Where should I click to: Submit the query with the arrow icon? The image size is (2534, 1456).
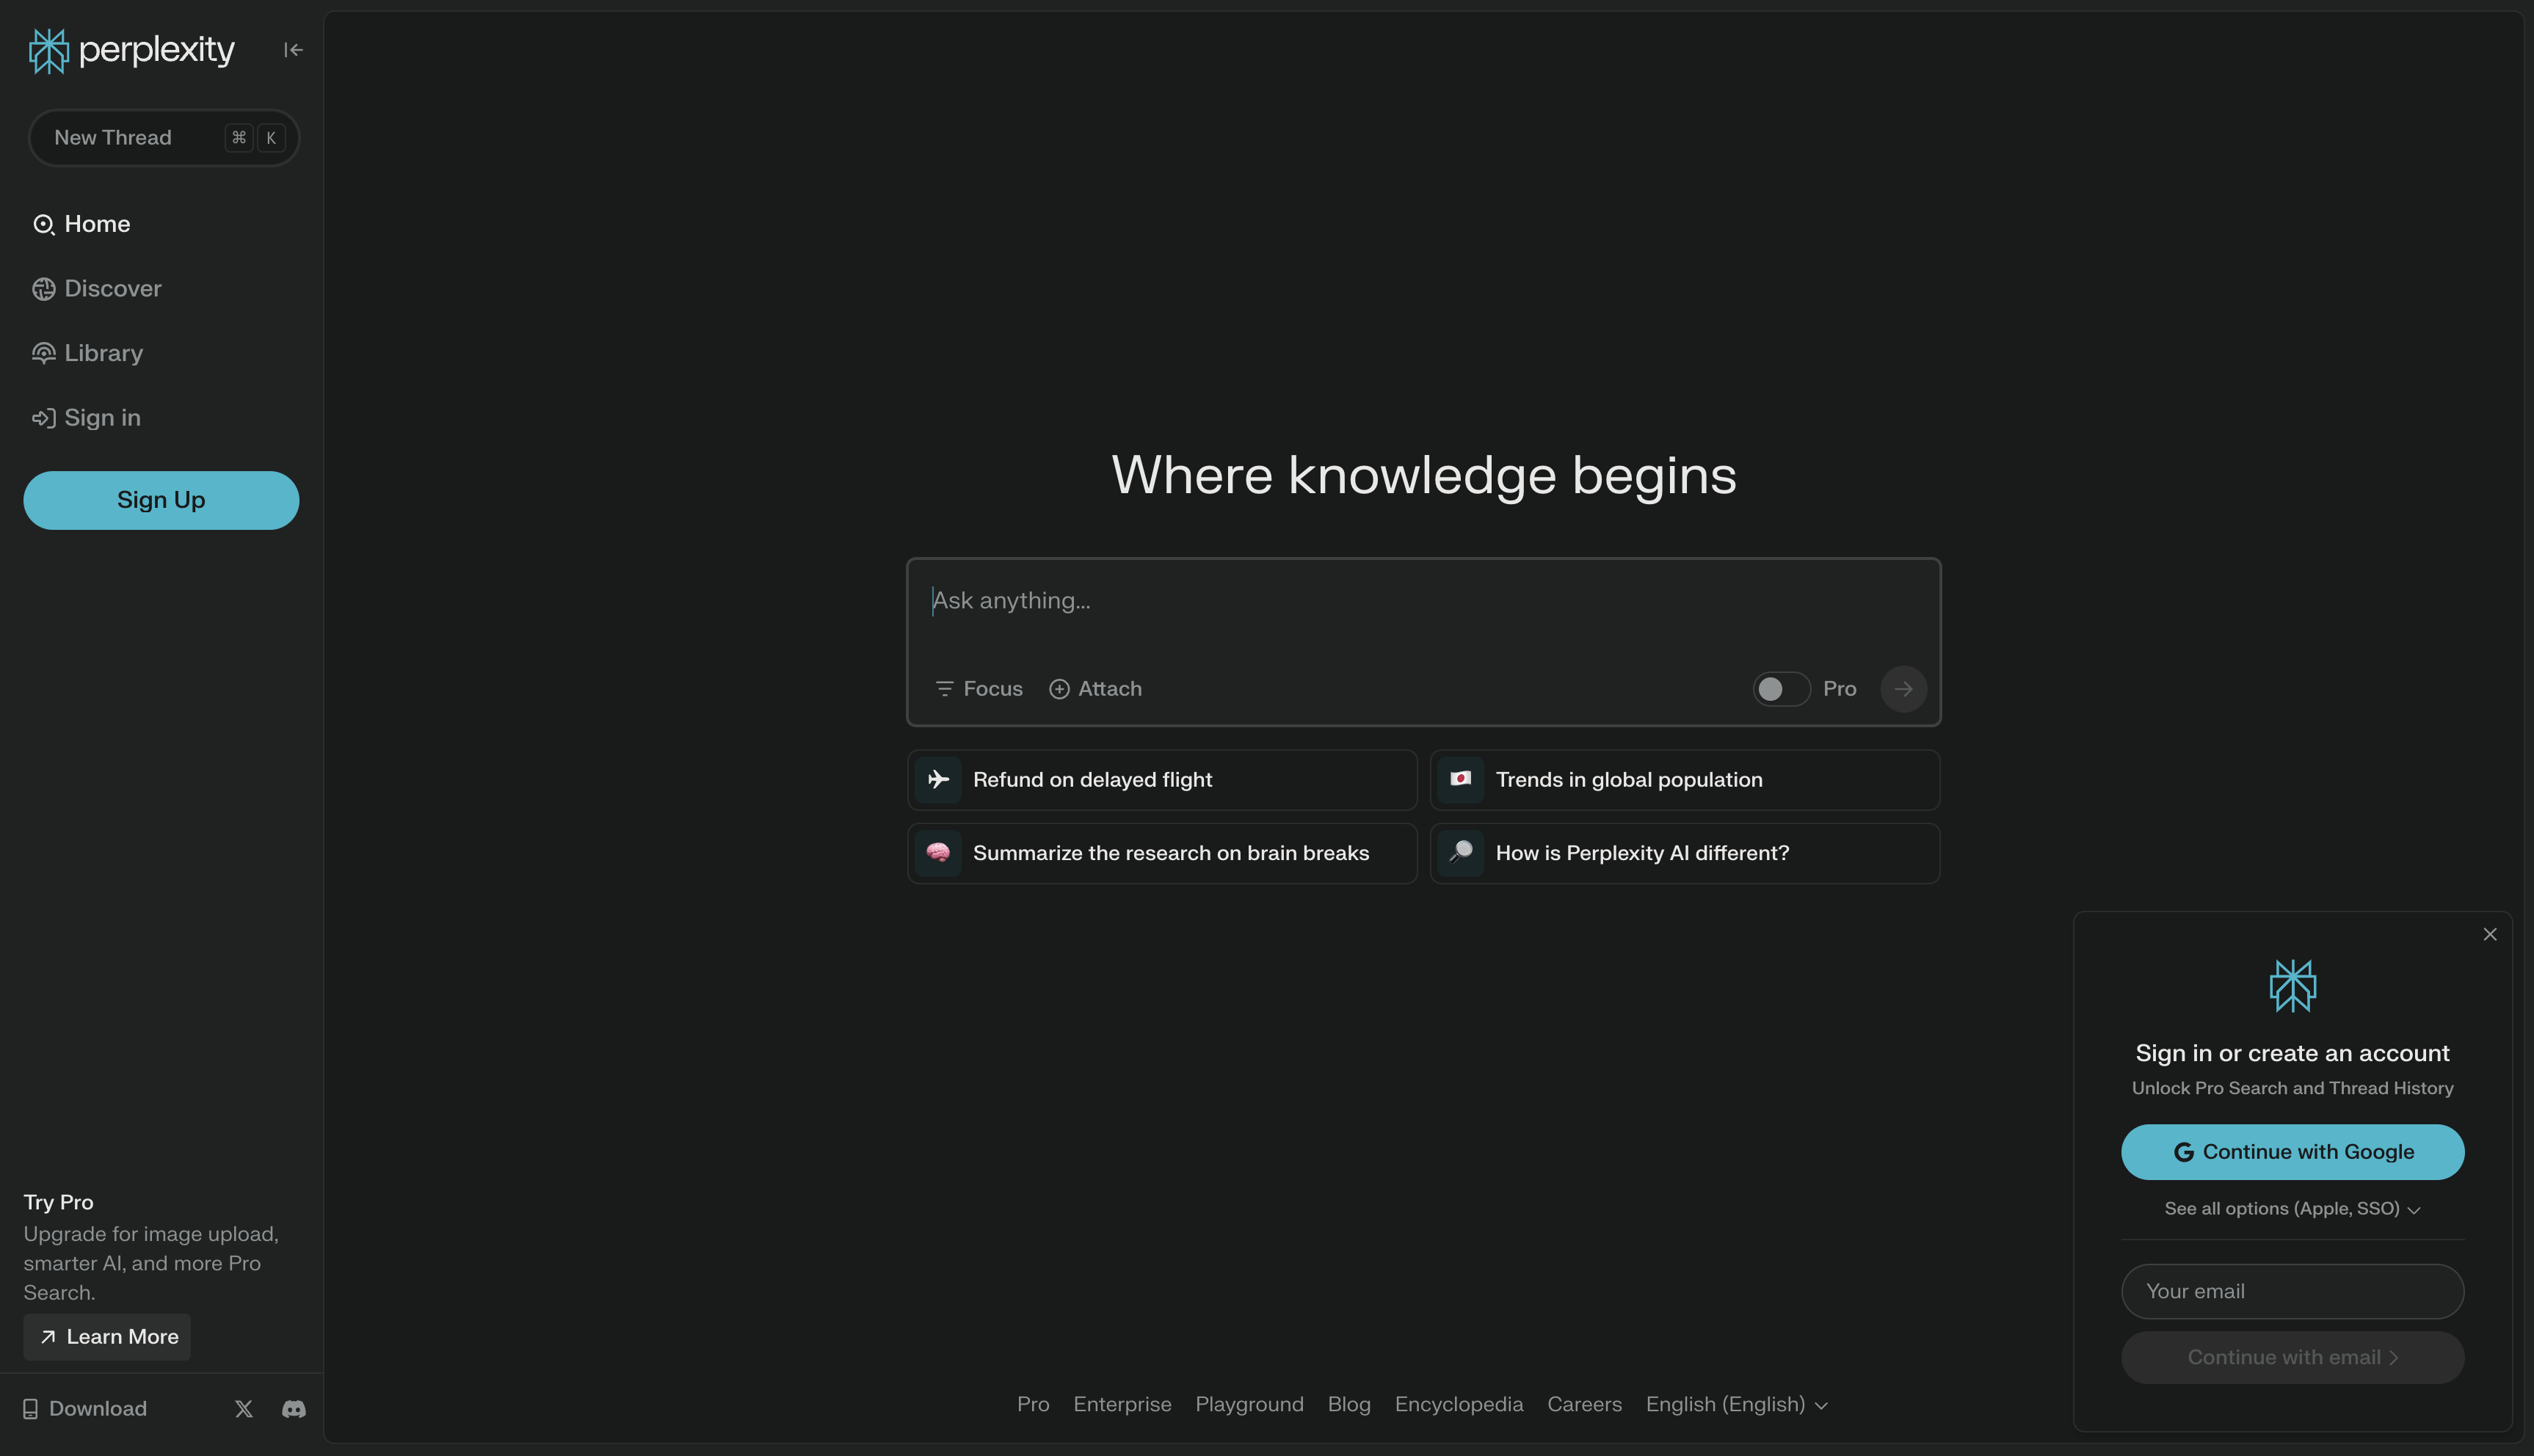(x=1902, y=689)
